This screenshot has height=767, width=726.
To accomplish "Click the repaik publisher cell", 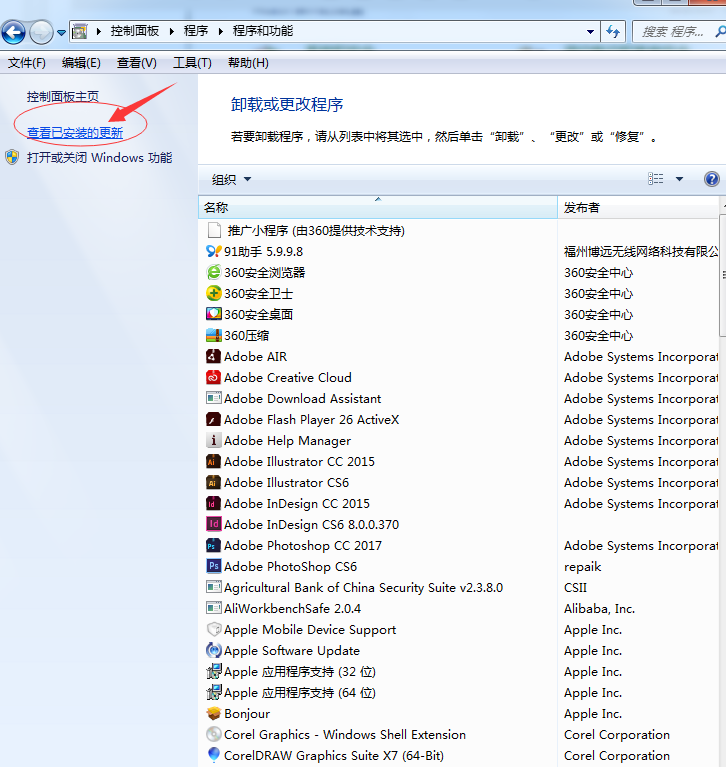I will click(583, 566).
